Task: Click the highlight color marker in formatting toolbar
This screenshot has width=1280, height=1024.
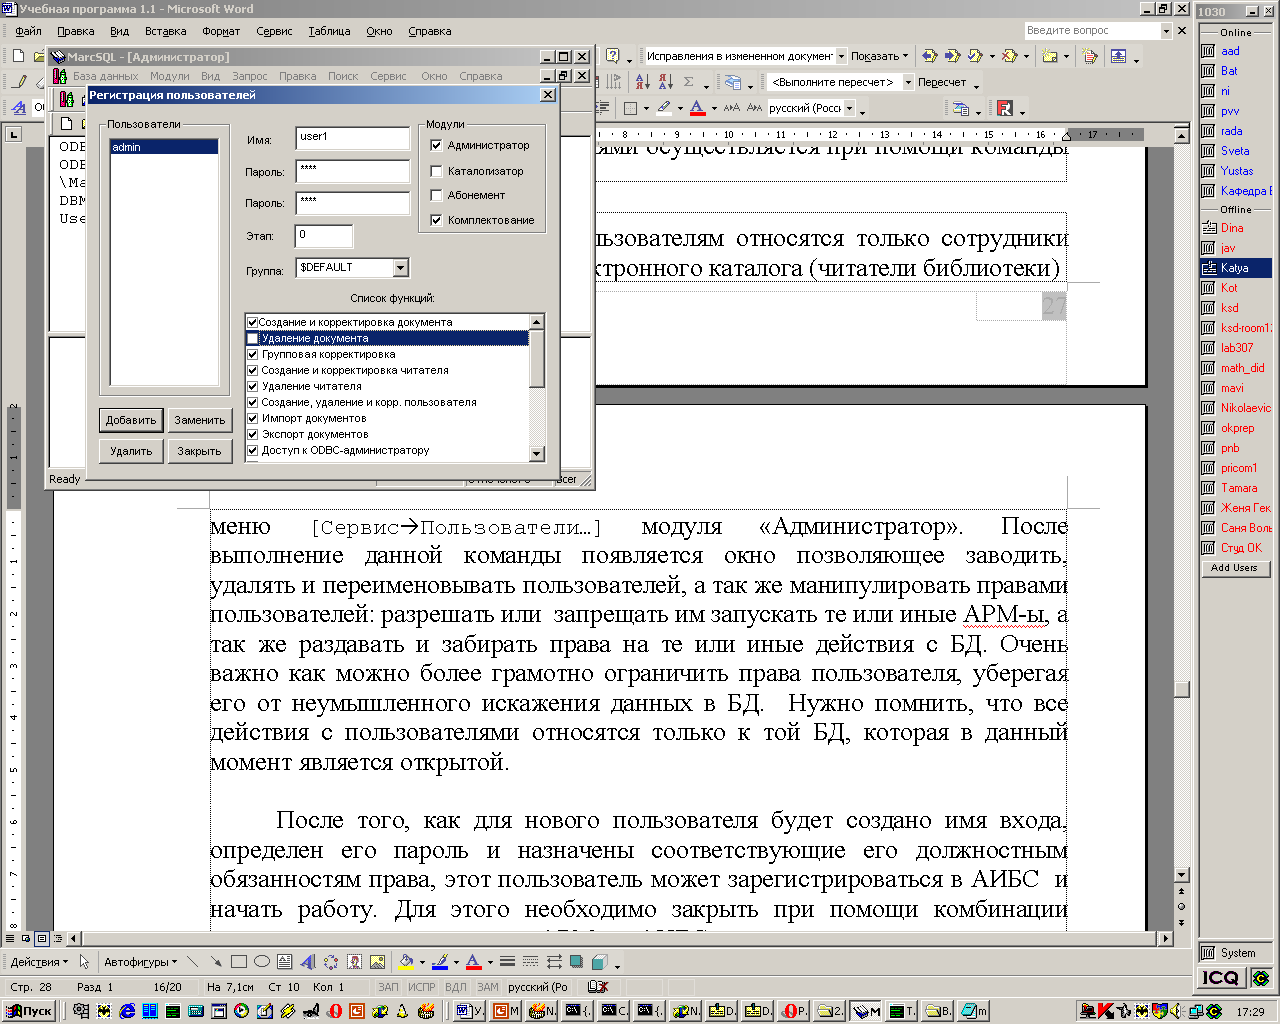Action: tap(664, 108)
